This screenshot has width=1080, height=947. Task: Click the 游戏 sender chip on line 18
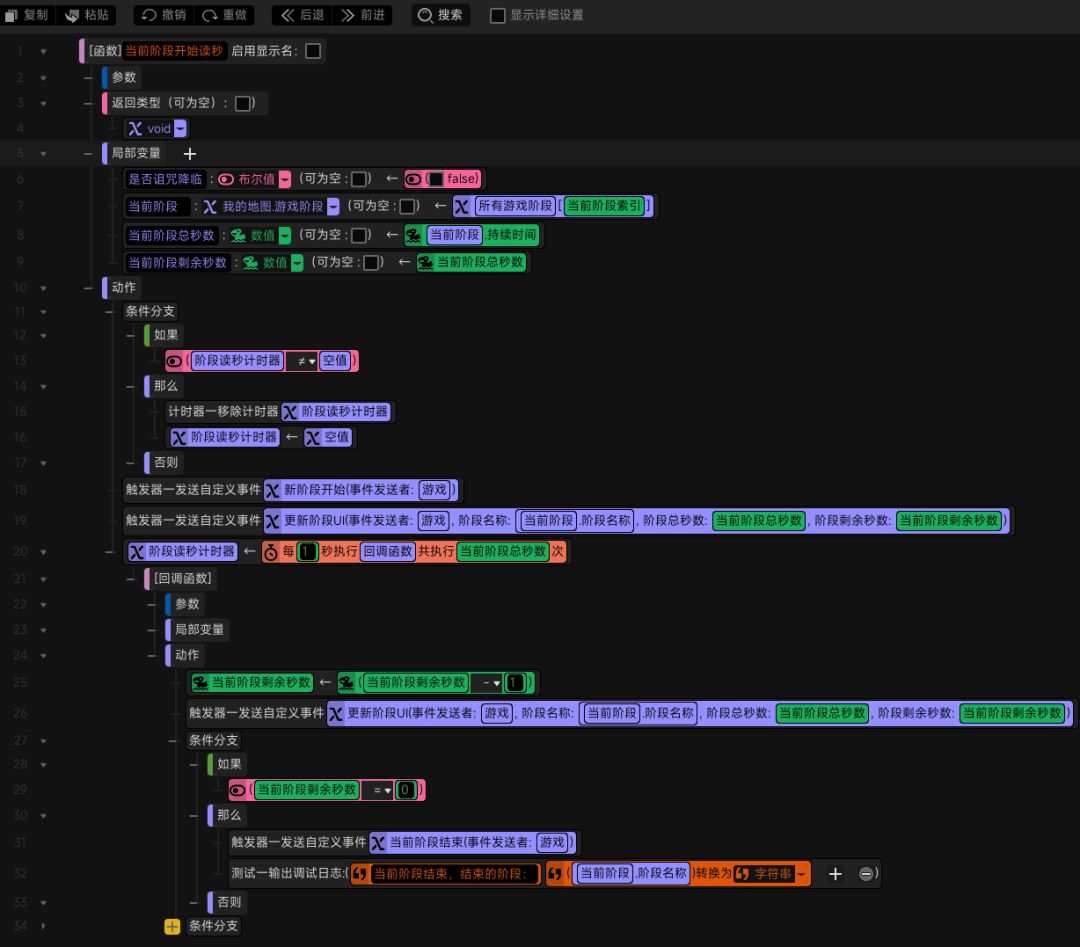[434, 490]
